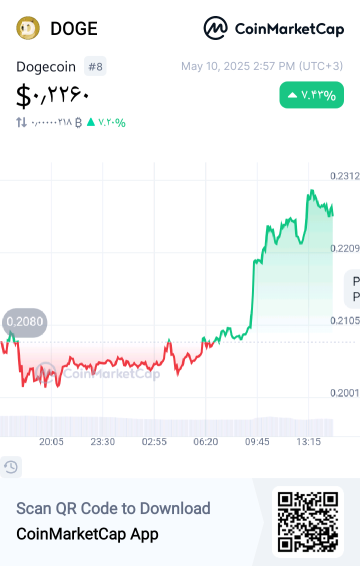
Task: Click the green triangle beside the BTC percent change
Action: click(x=91, y=122)
